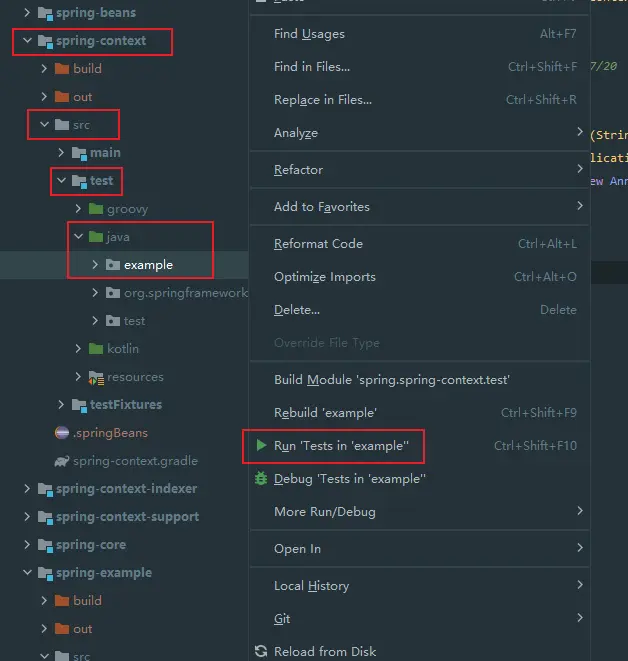Click the example package folder icon
The image size is (628, 661).
tap(112, 265)
